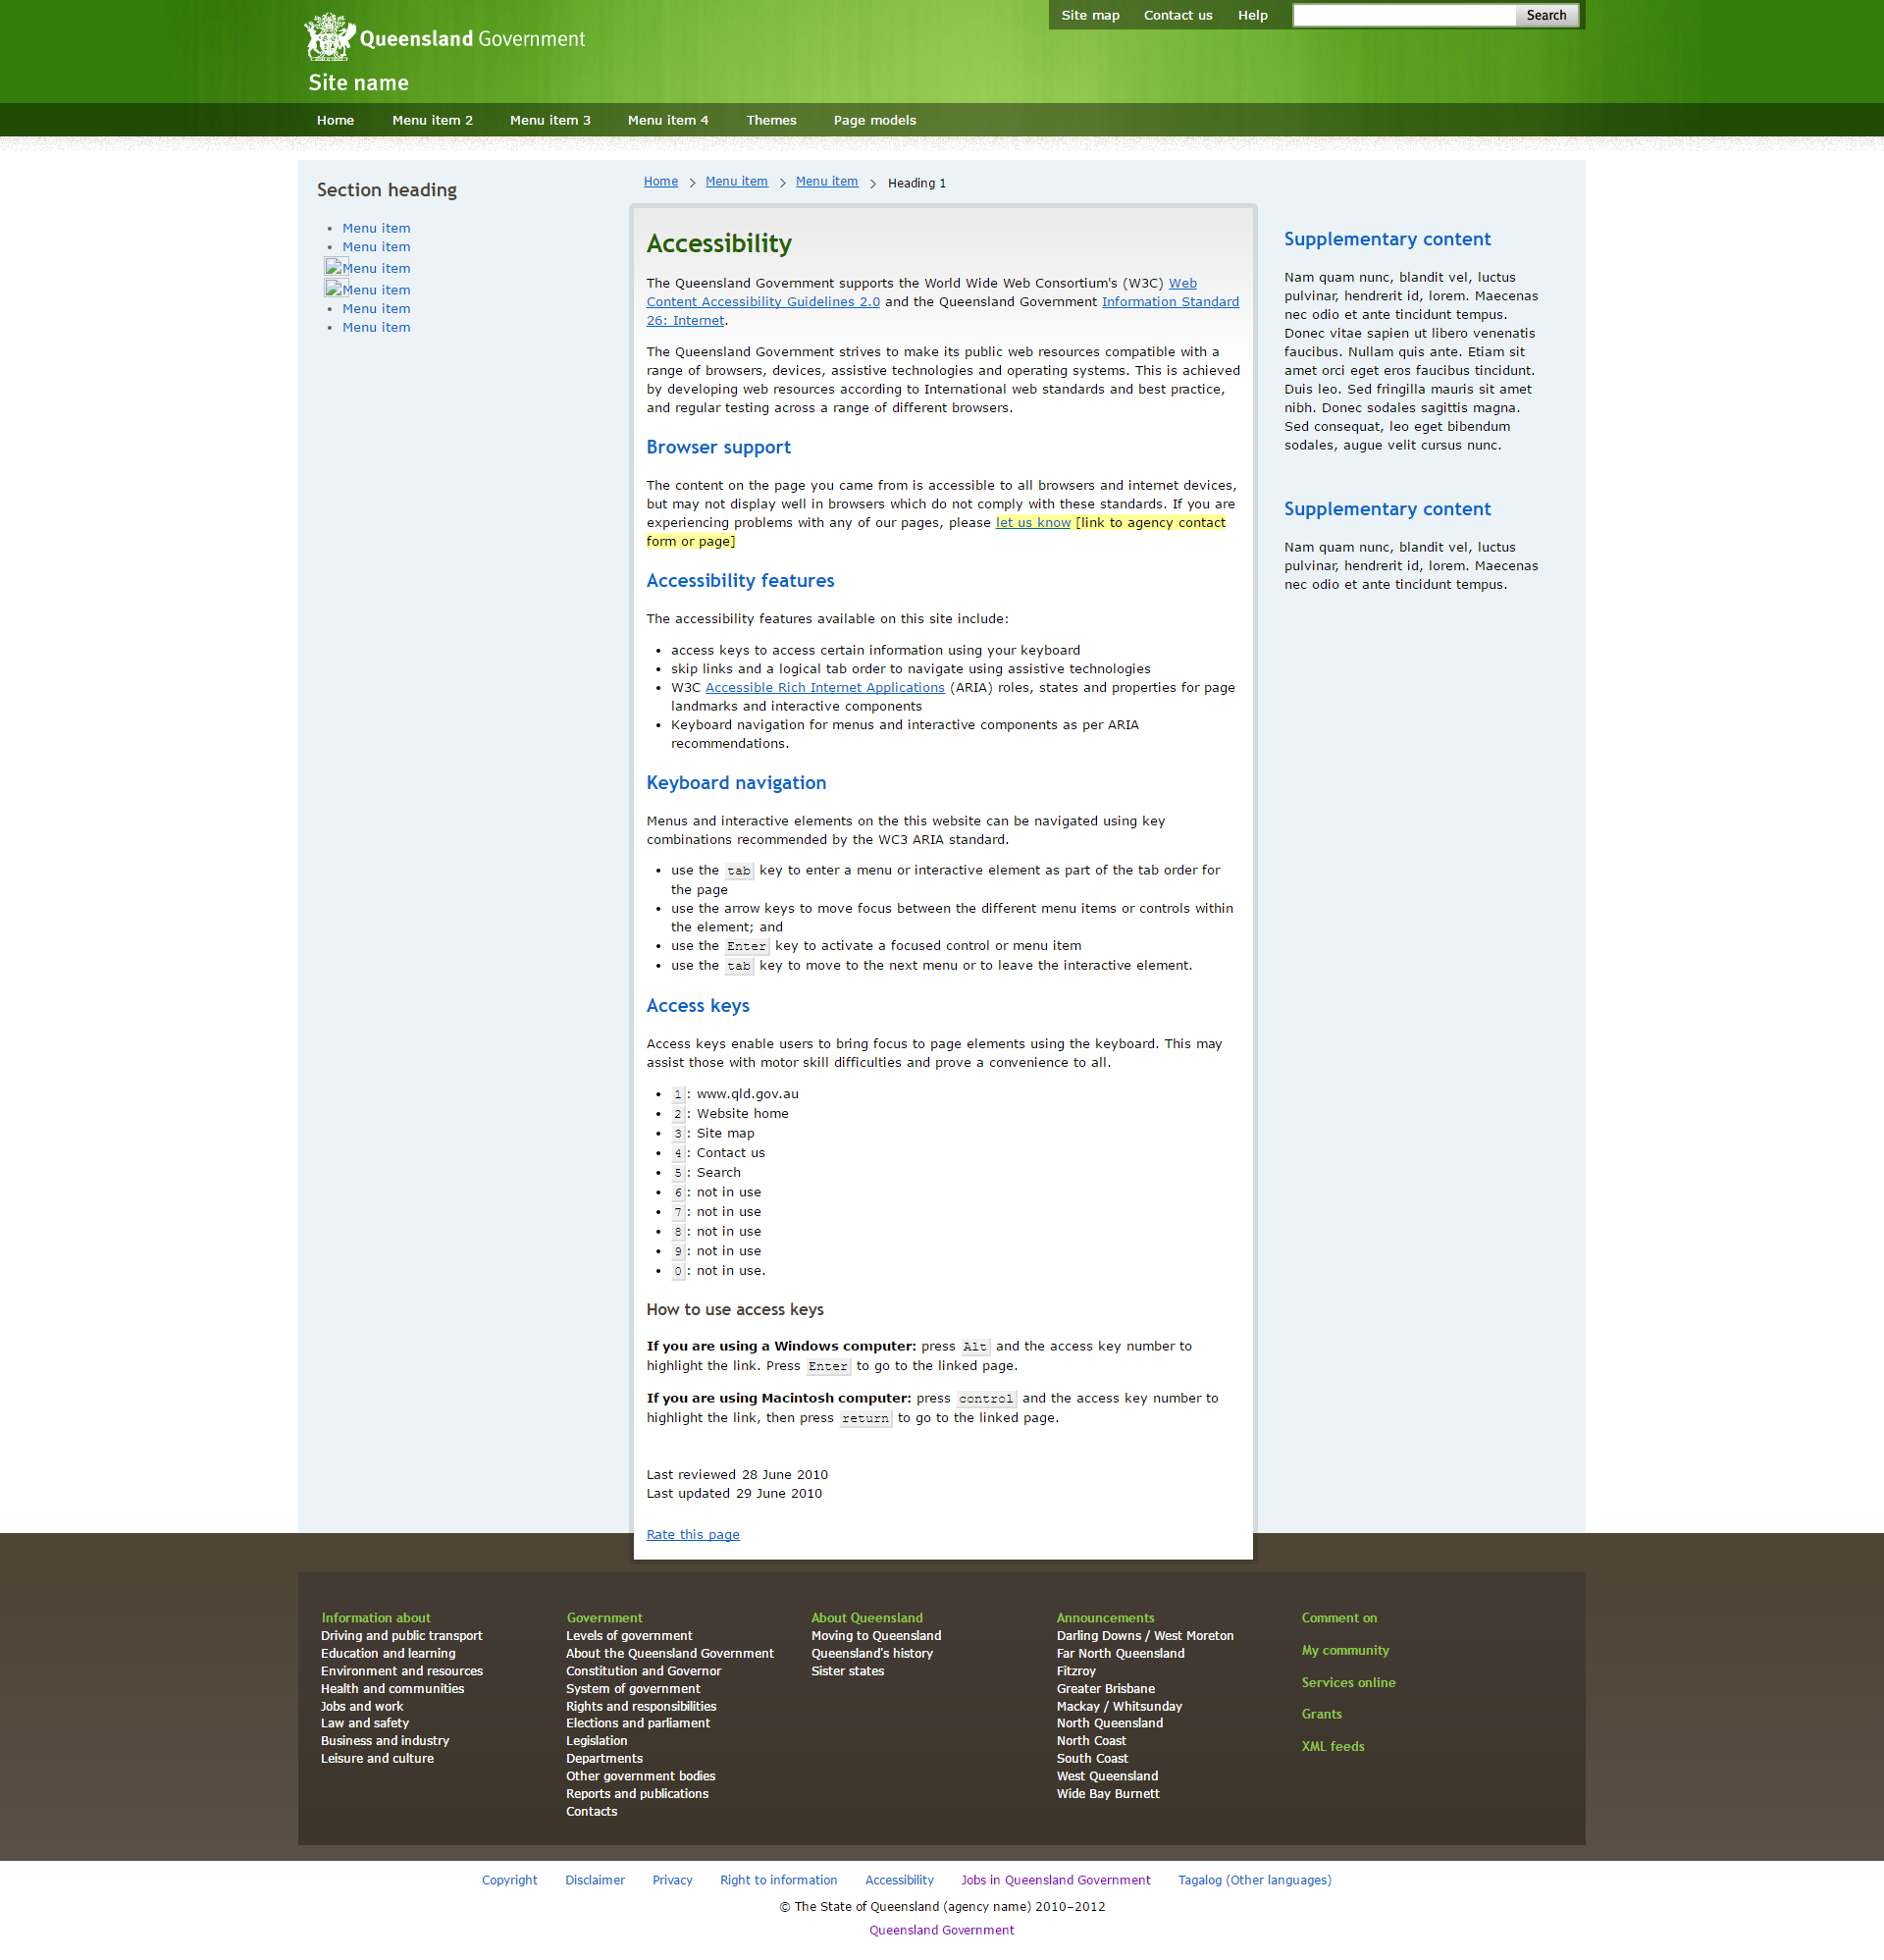1884x1960 pixels.
Task: Click the broken image icon beside fourth sidebar Menu item
Action: click(x=334, y=289)
